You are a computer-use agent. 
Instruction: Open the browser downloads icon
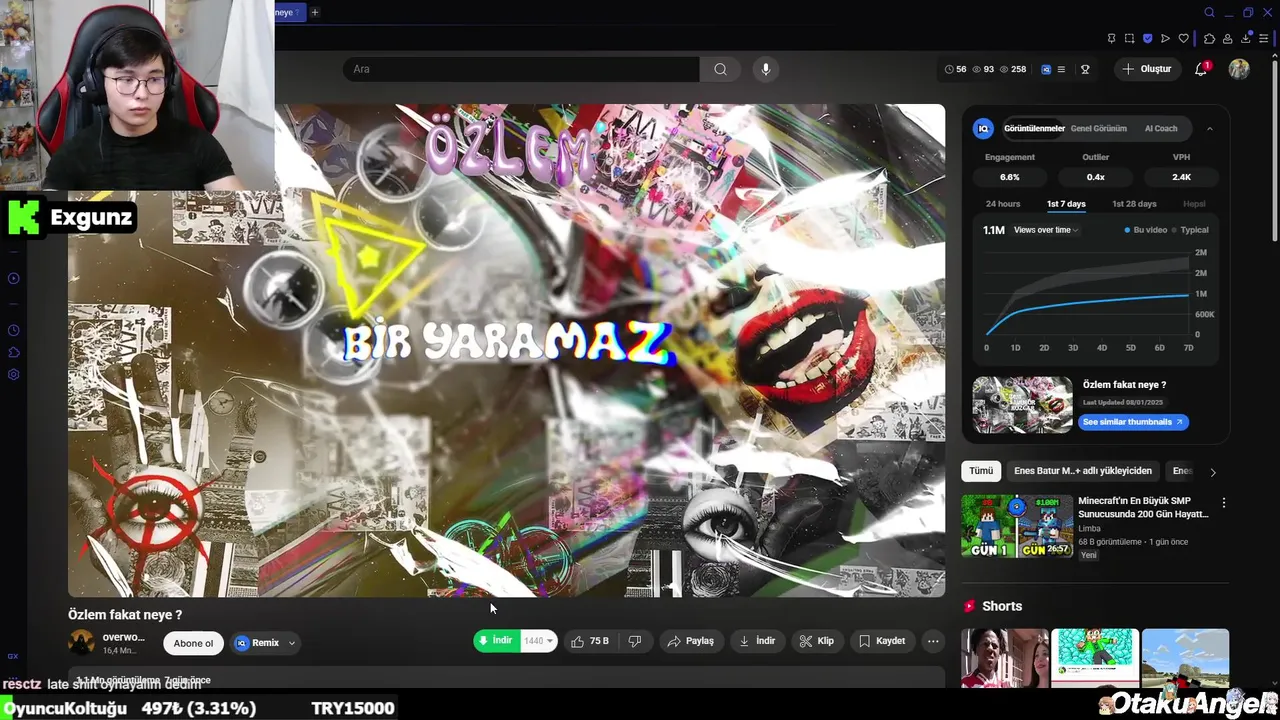pyautogui.click(x=1246, y=39)
